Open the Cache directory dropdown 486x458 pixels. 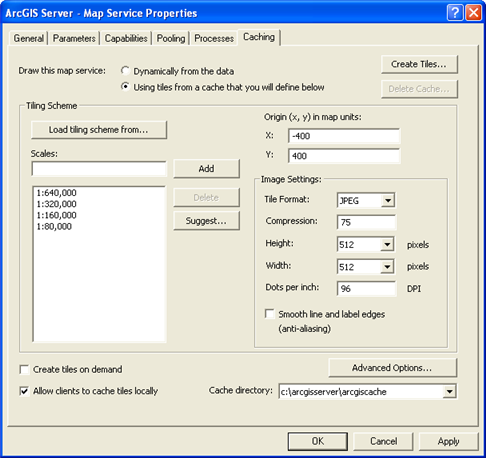(x=450, y=391)
